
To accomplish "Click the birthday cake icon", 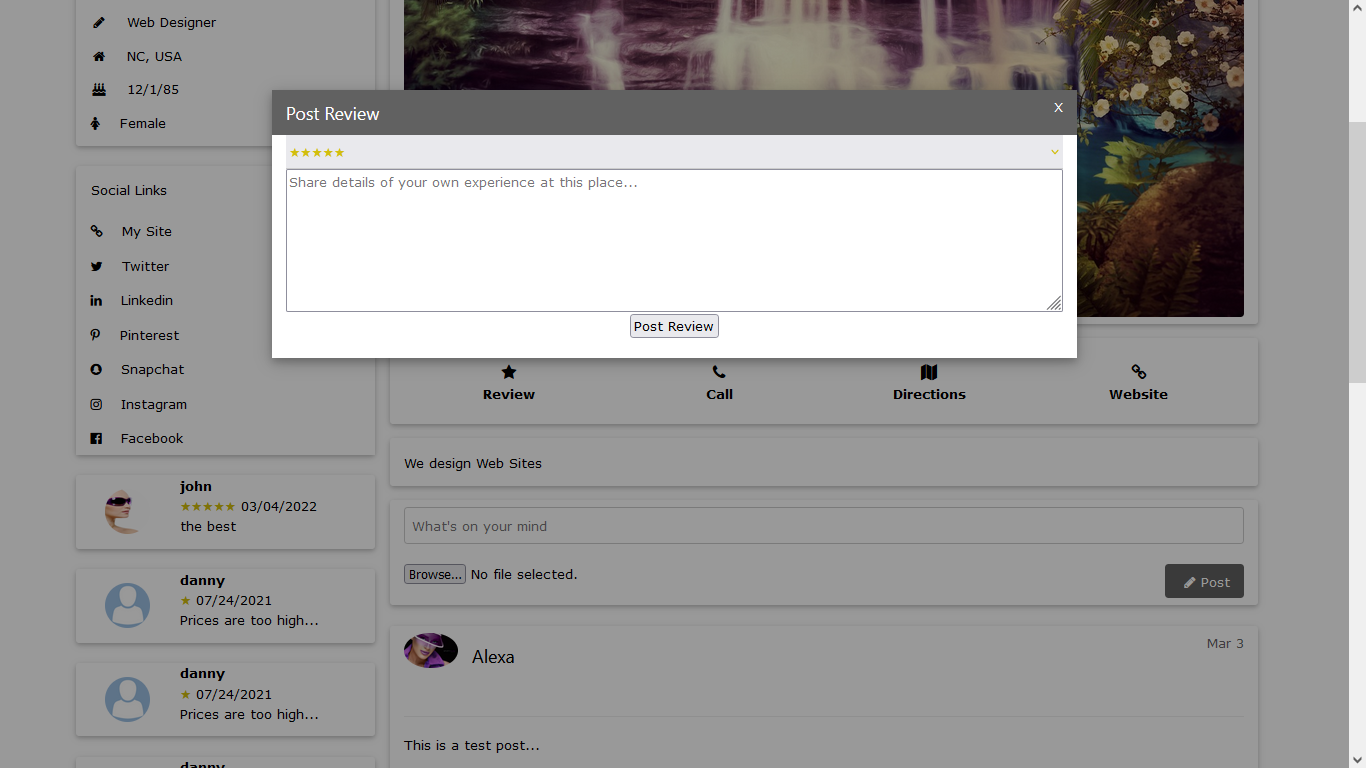I will coord(98,89).
